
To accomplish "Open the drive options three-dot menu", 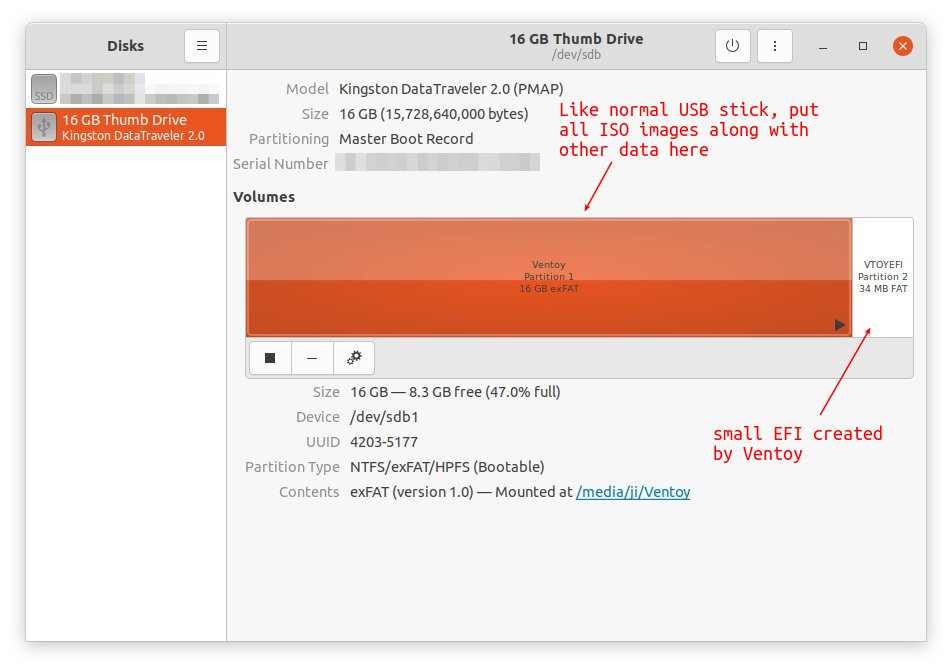I will (x=775, y=46).
